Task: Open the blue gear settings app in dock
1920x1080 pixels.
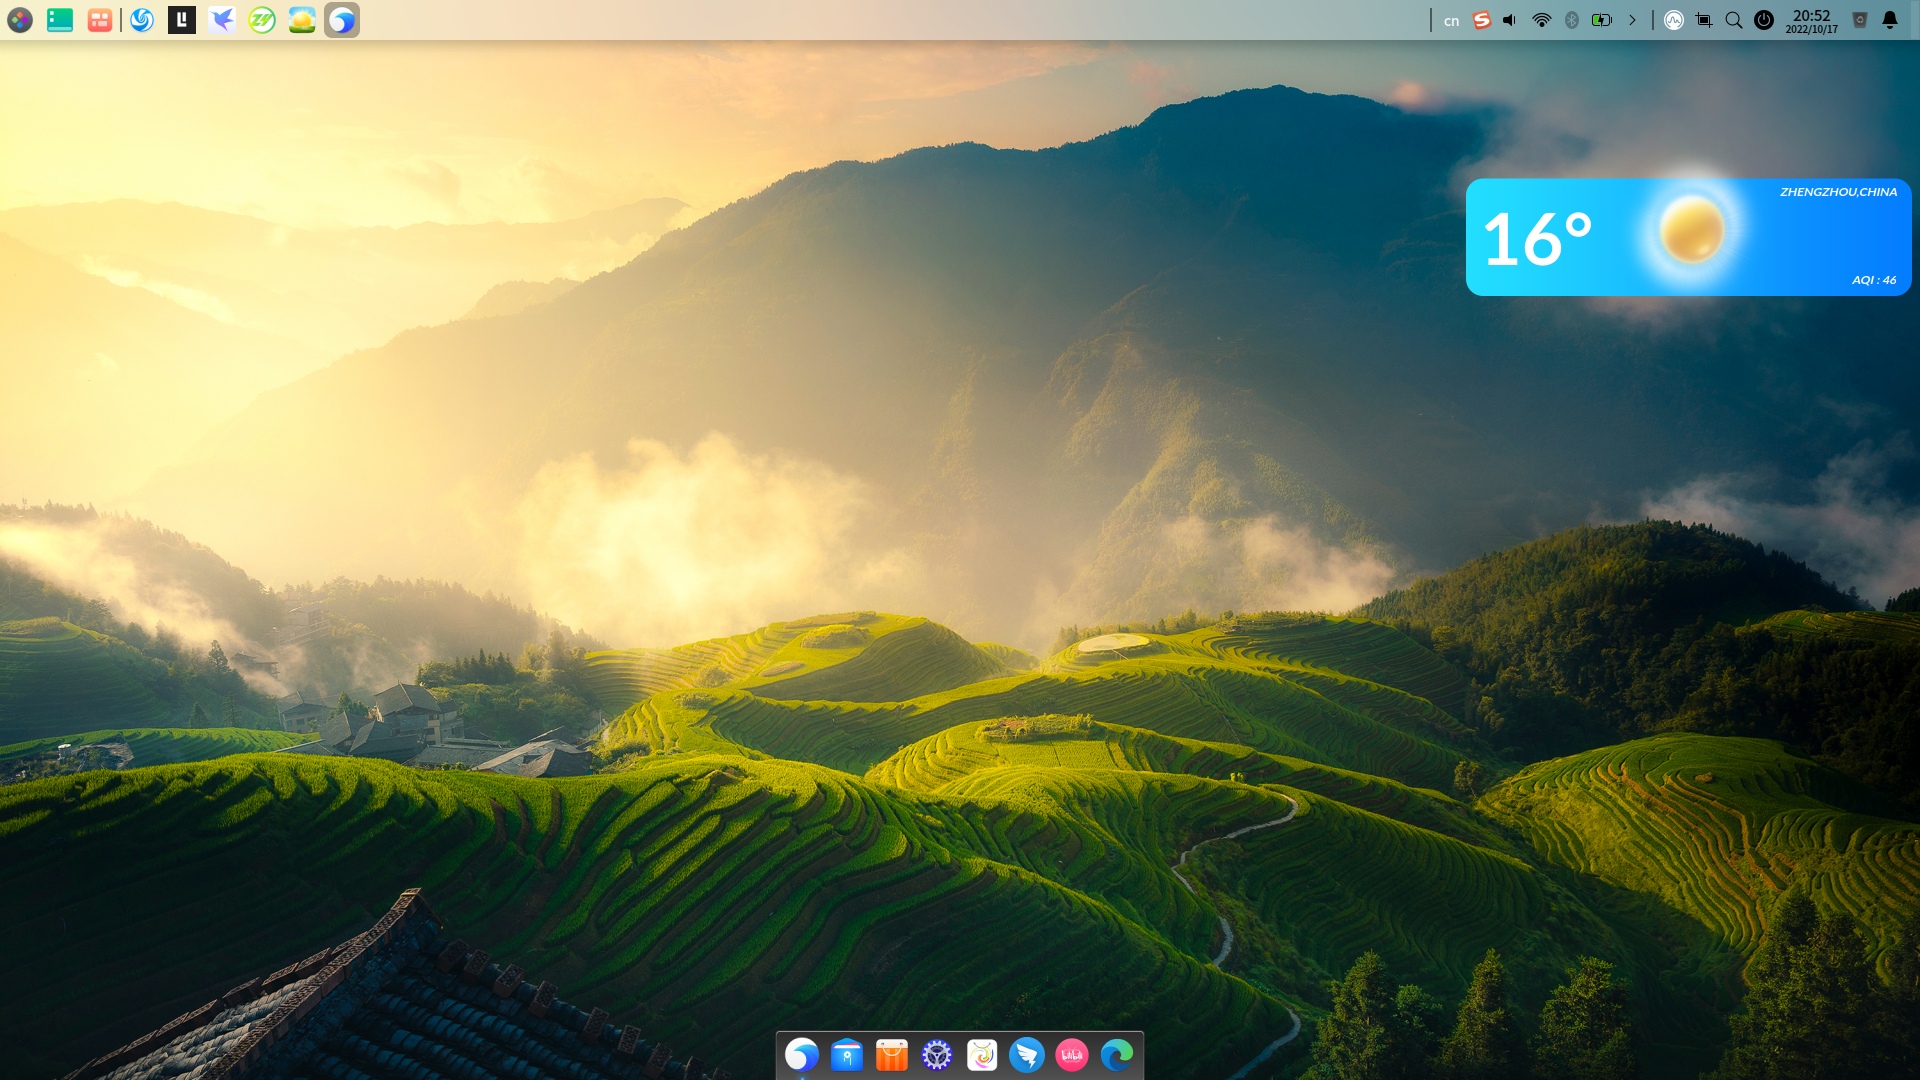Action: (x=937, y=1055)
